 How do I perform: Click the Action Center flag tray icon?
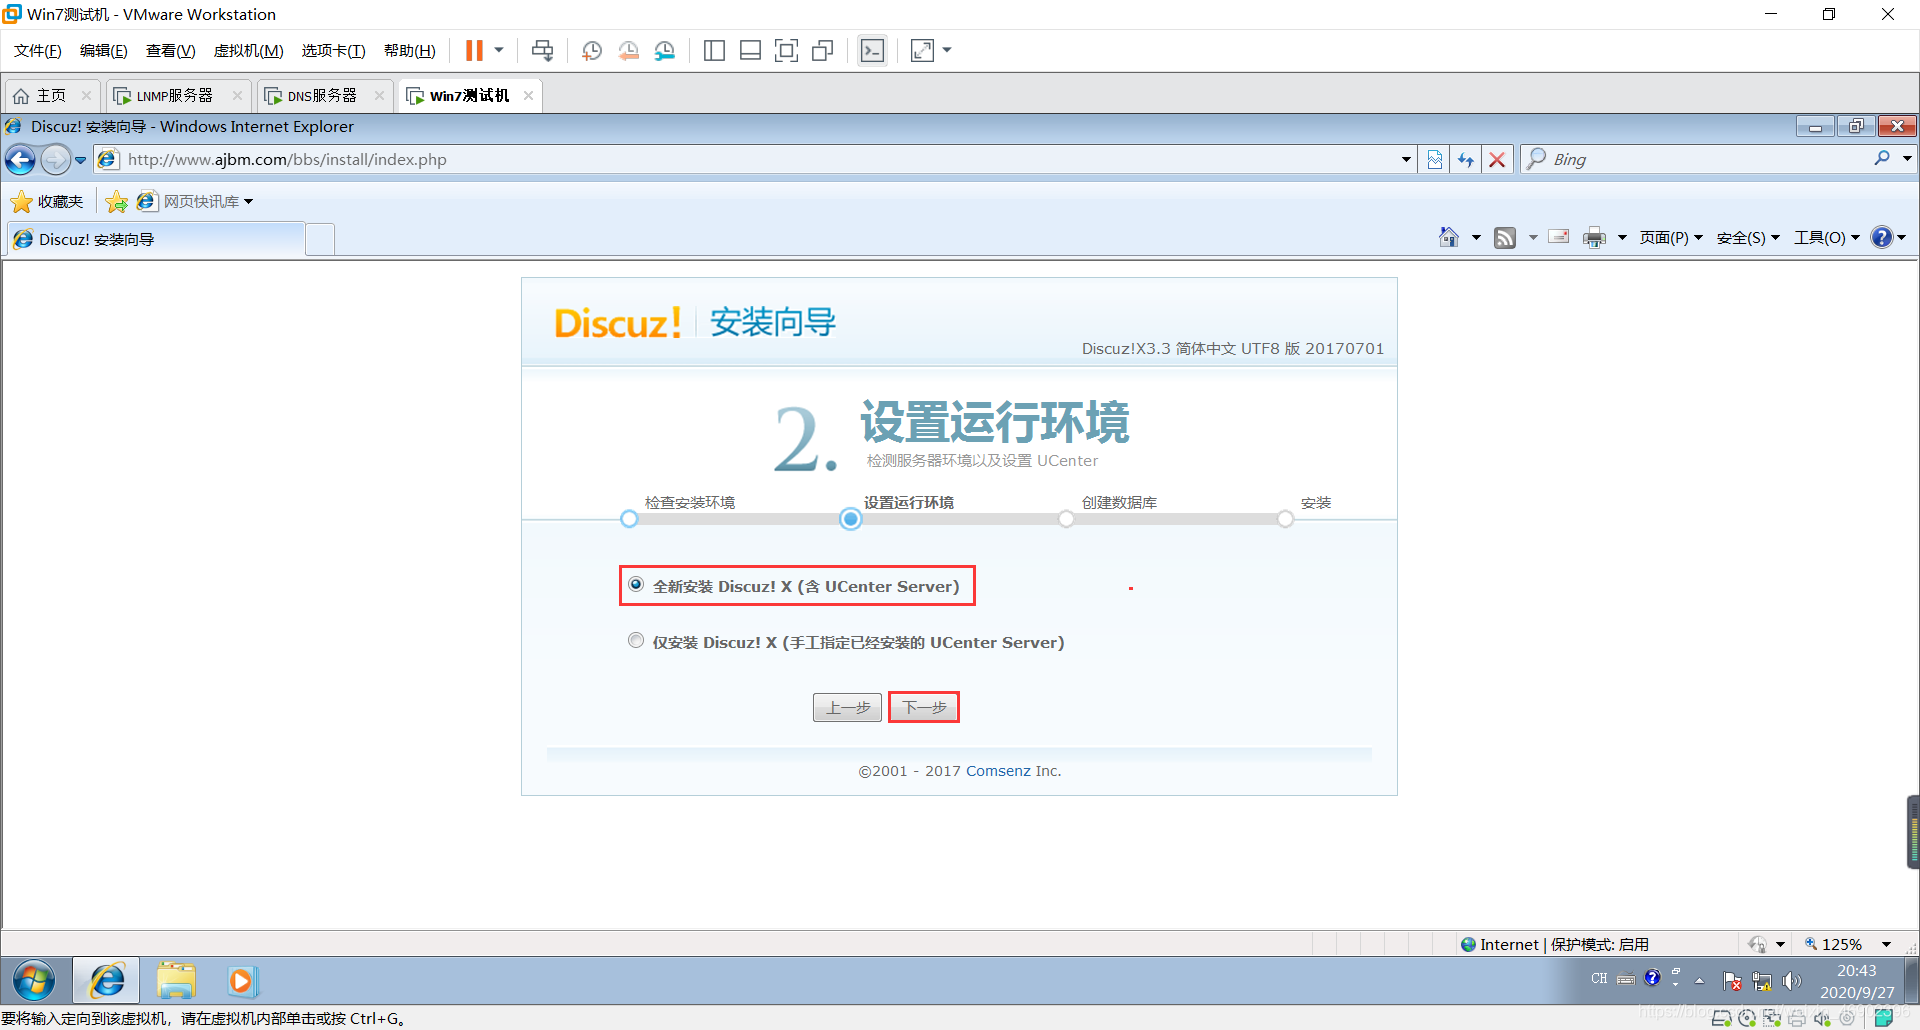[1732, 981]
